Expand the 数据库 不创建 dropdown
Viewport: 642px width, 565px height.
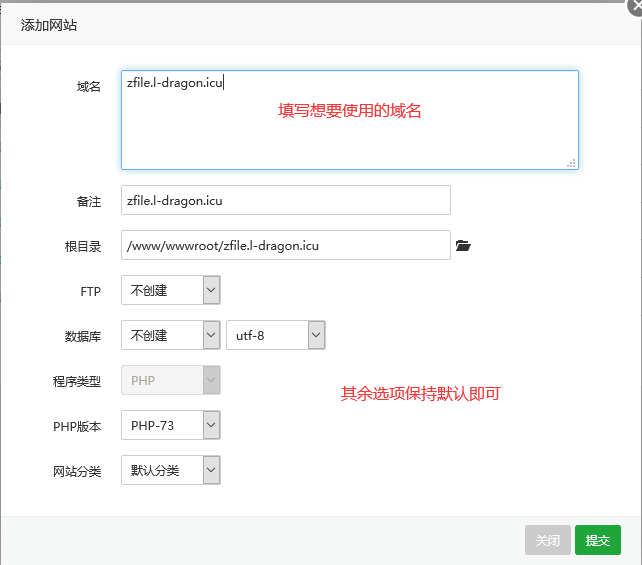pos(170,335)
